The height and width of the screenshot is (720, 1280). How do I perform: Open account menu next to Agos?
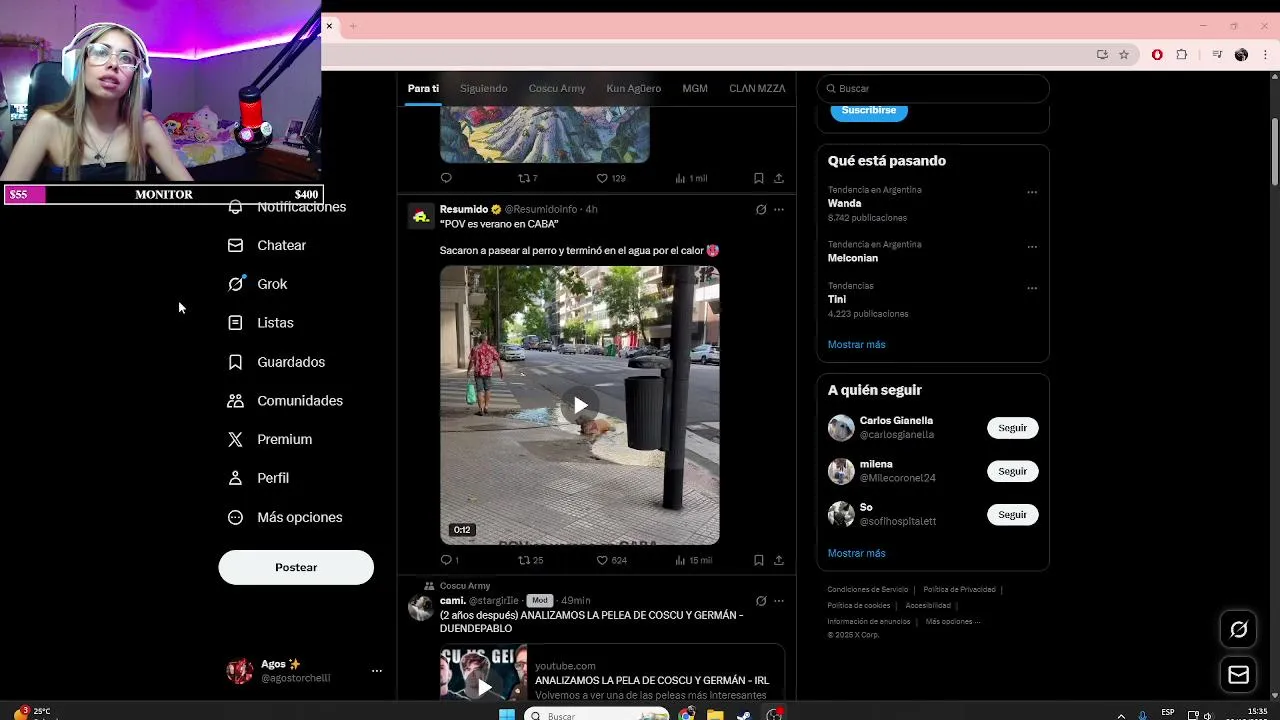pyautogui.click(x=377, y=671)
